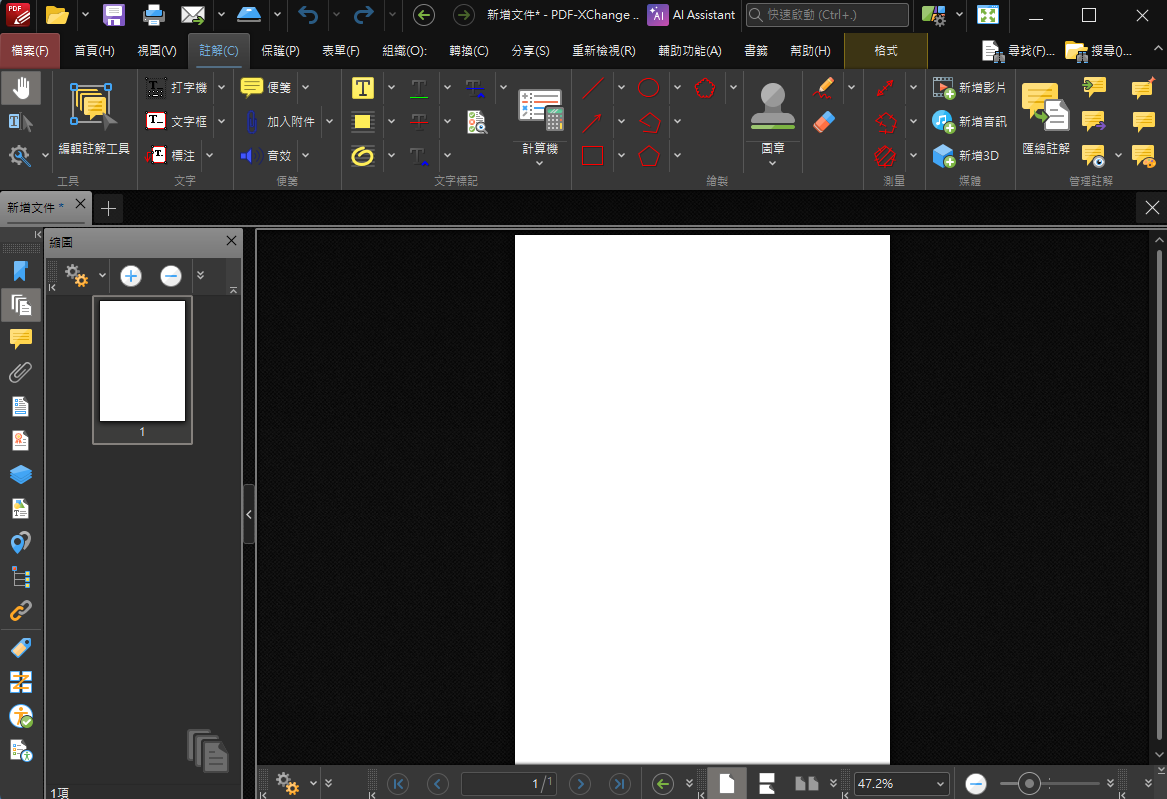
Task: Open the AI Assistant
Action: tap(691, 15)
